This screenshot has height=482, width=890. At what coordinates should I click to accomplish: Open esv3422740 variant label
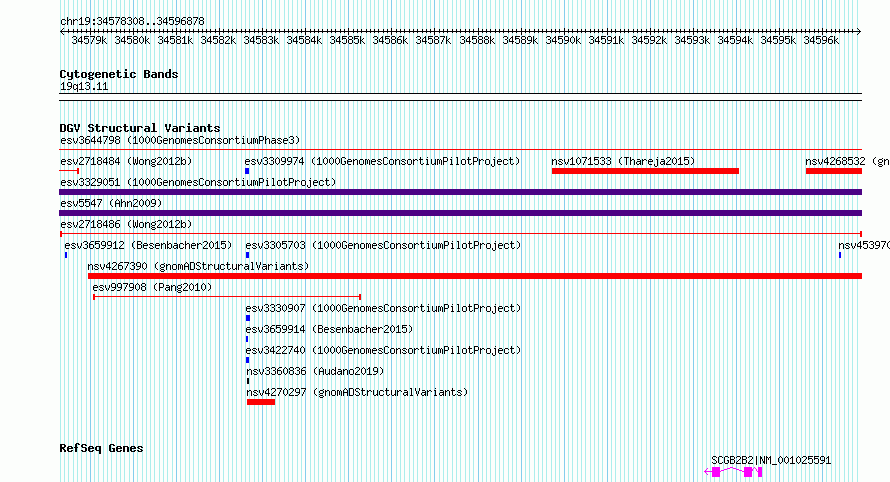[383, 350]
